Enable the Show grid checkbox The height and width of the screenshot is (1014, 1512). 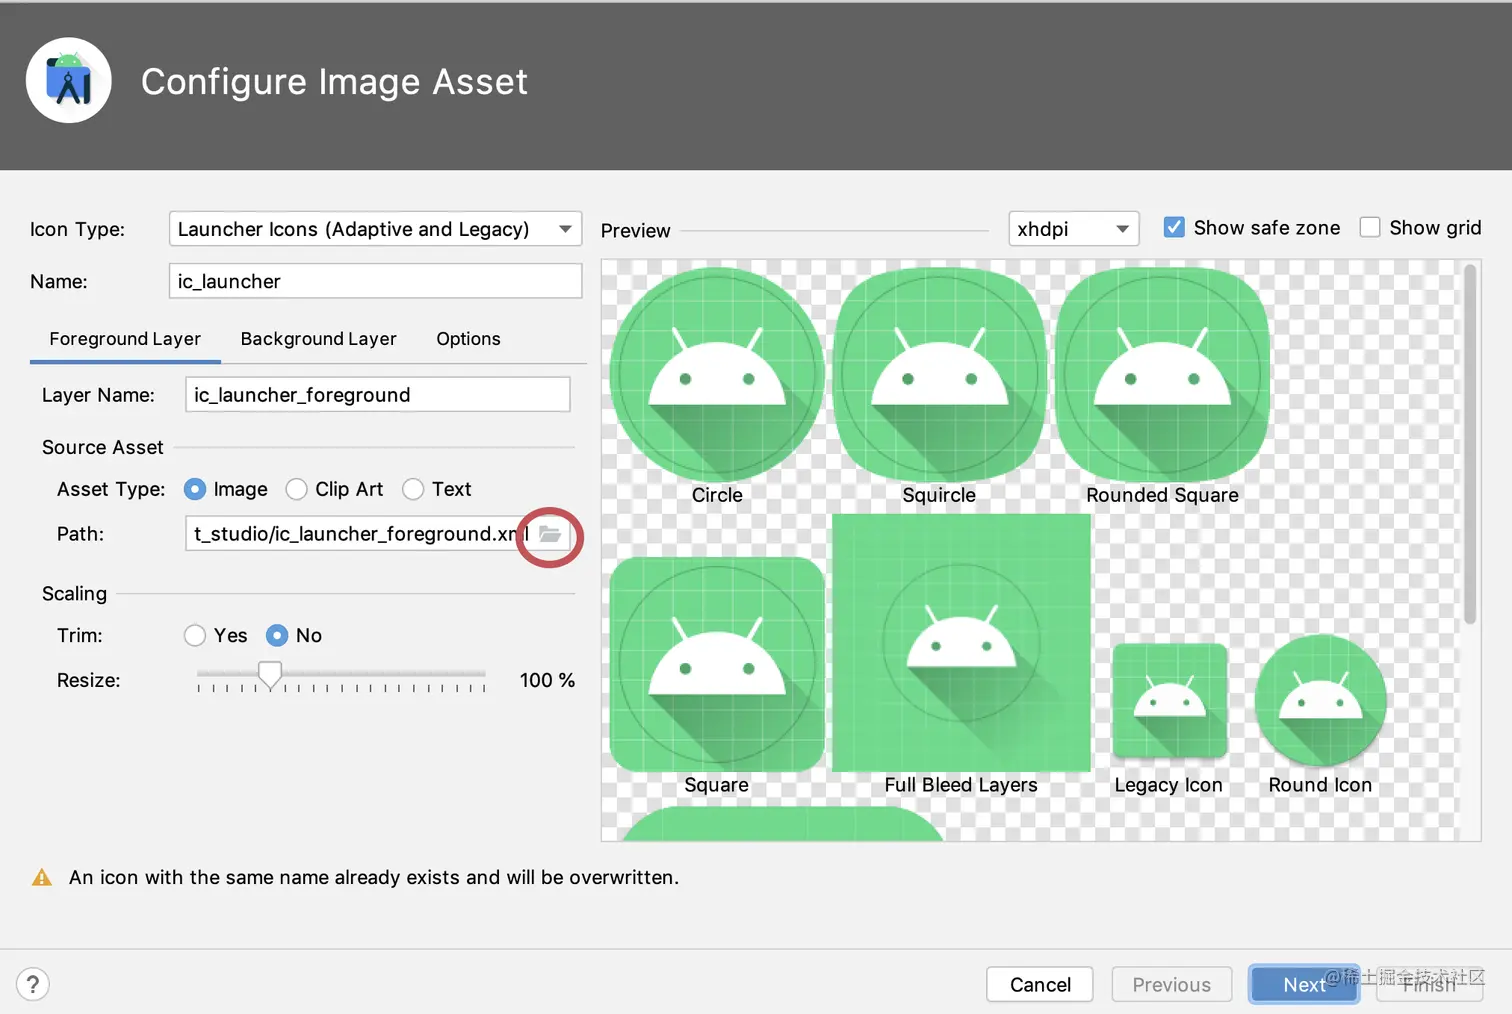click(x=1370, y=228)
